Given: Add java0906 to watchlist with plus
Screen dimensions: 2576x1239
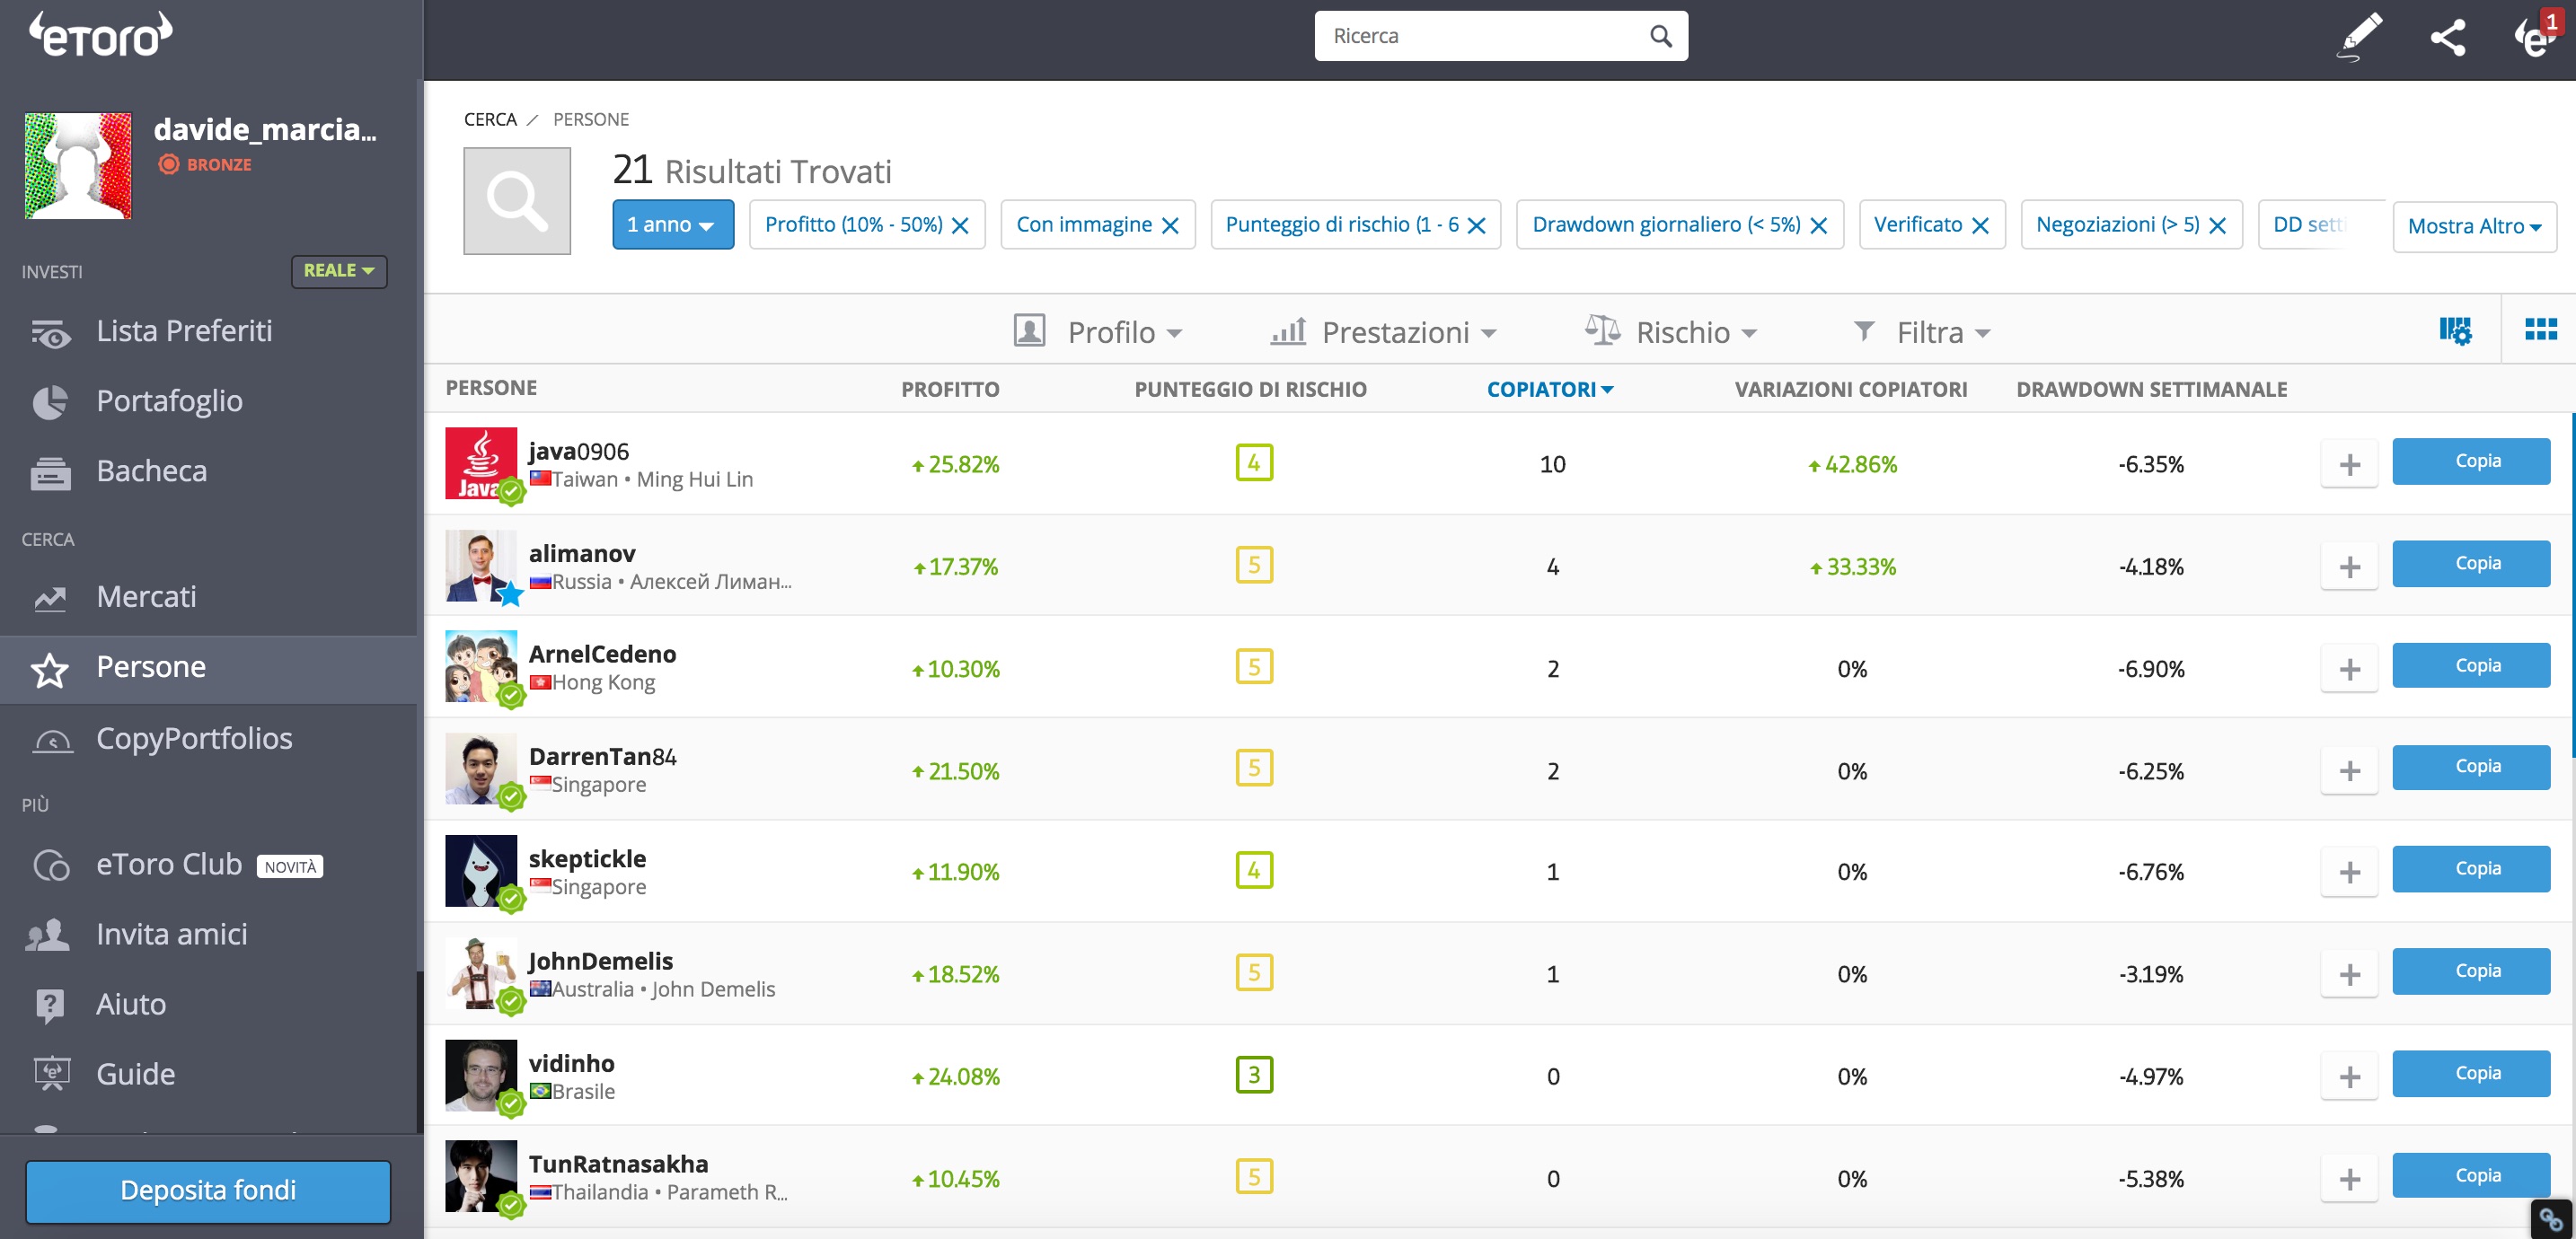Looking at the screenshot, I should click(x=2349, y=464).
